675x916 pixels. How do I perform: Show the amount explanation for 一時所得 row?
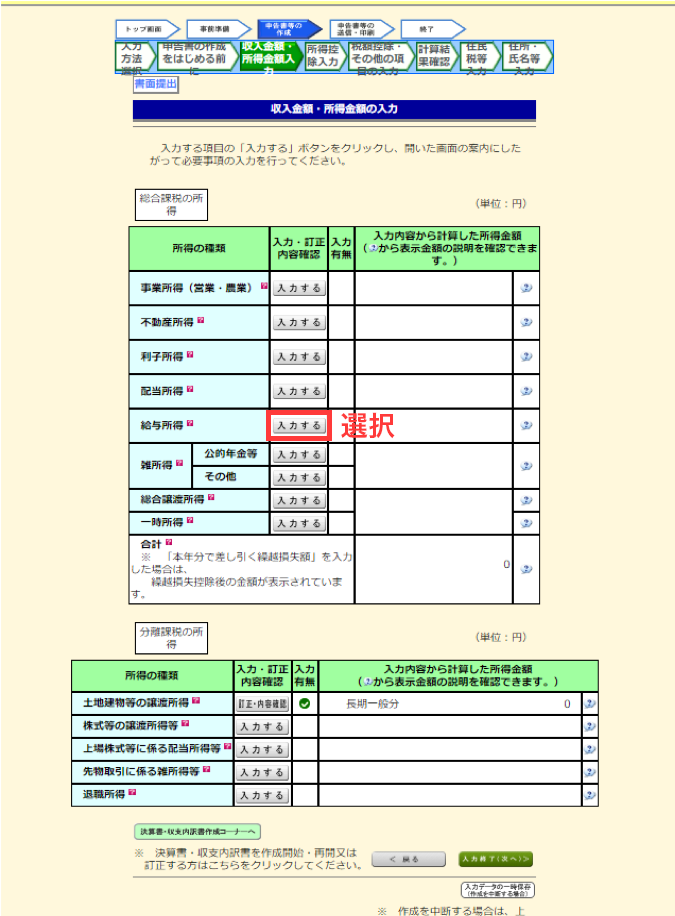pos(526,523)
